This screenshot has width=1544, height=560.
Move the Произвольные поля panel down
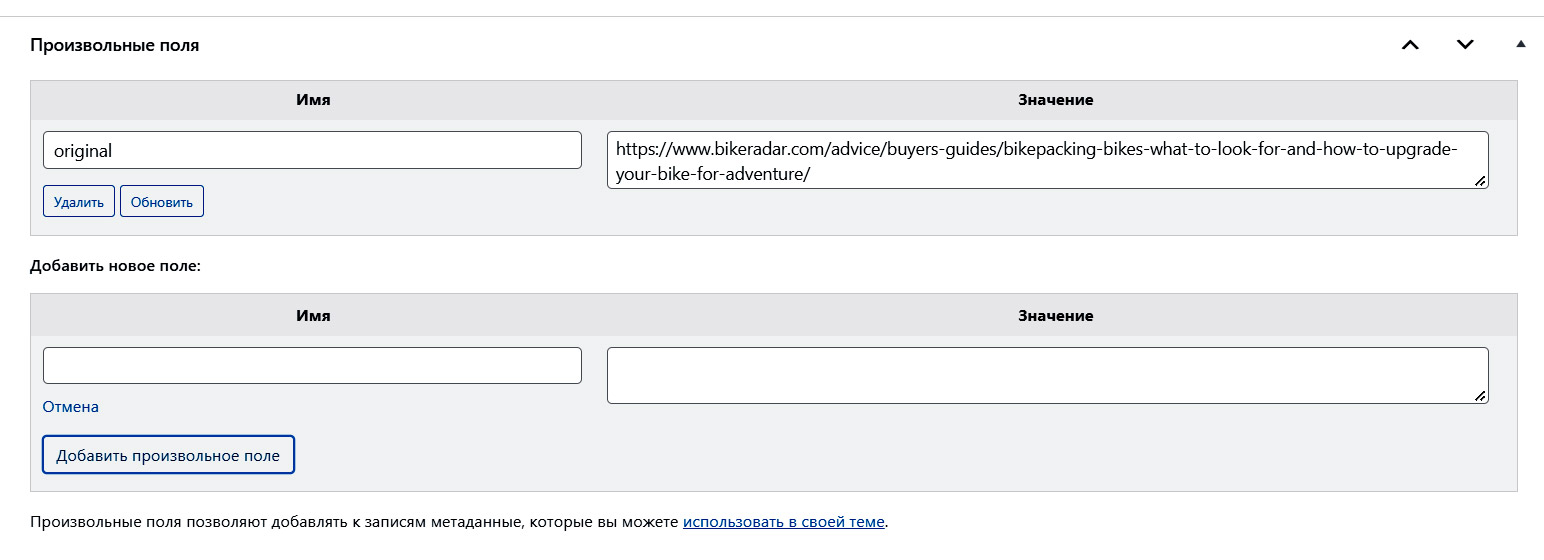[x=1465, y=45]
